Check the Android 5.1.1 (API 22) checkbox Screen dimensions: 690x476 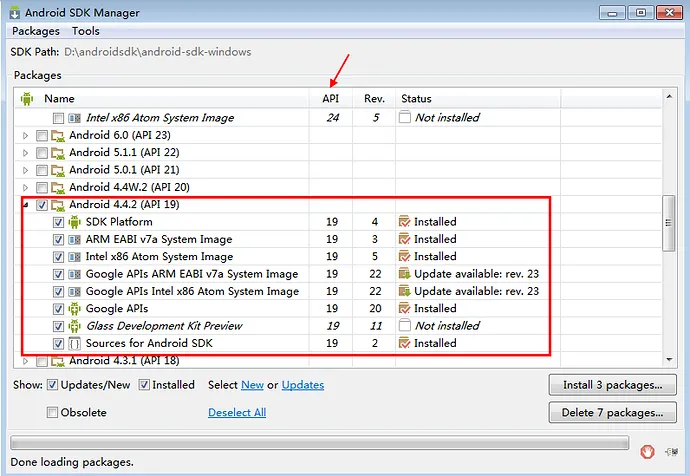coord(42,153)
